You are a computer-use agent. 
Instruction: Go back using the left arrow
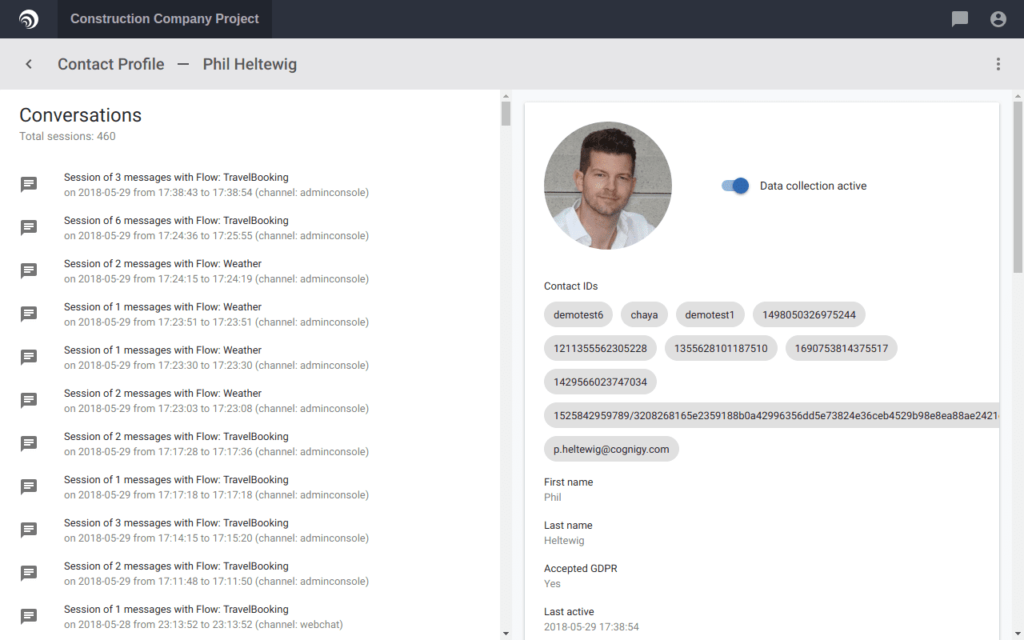point(29,64)
